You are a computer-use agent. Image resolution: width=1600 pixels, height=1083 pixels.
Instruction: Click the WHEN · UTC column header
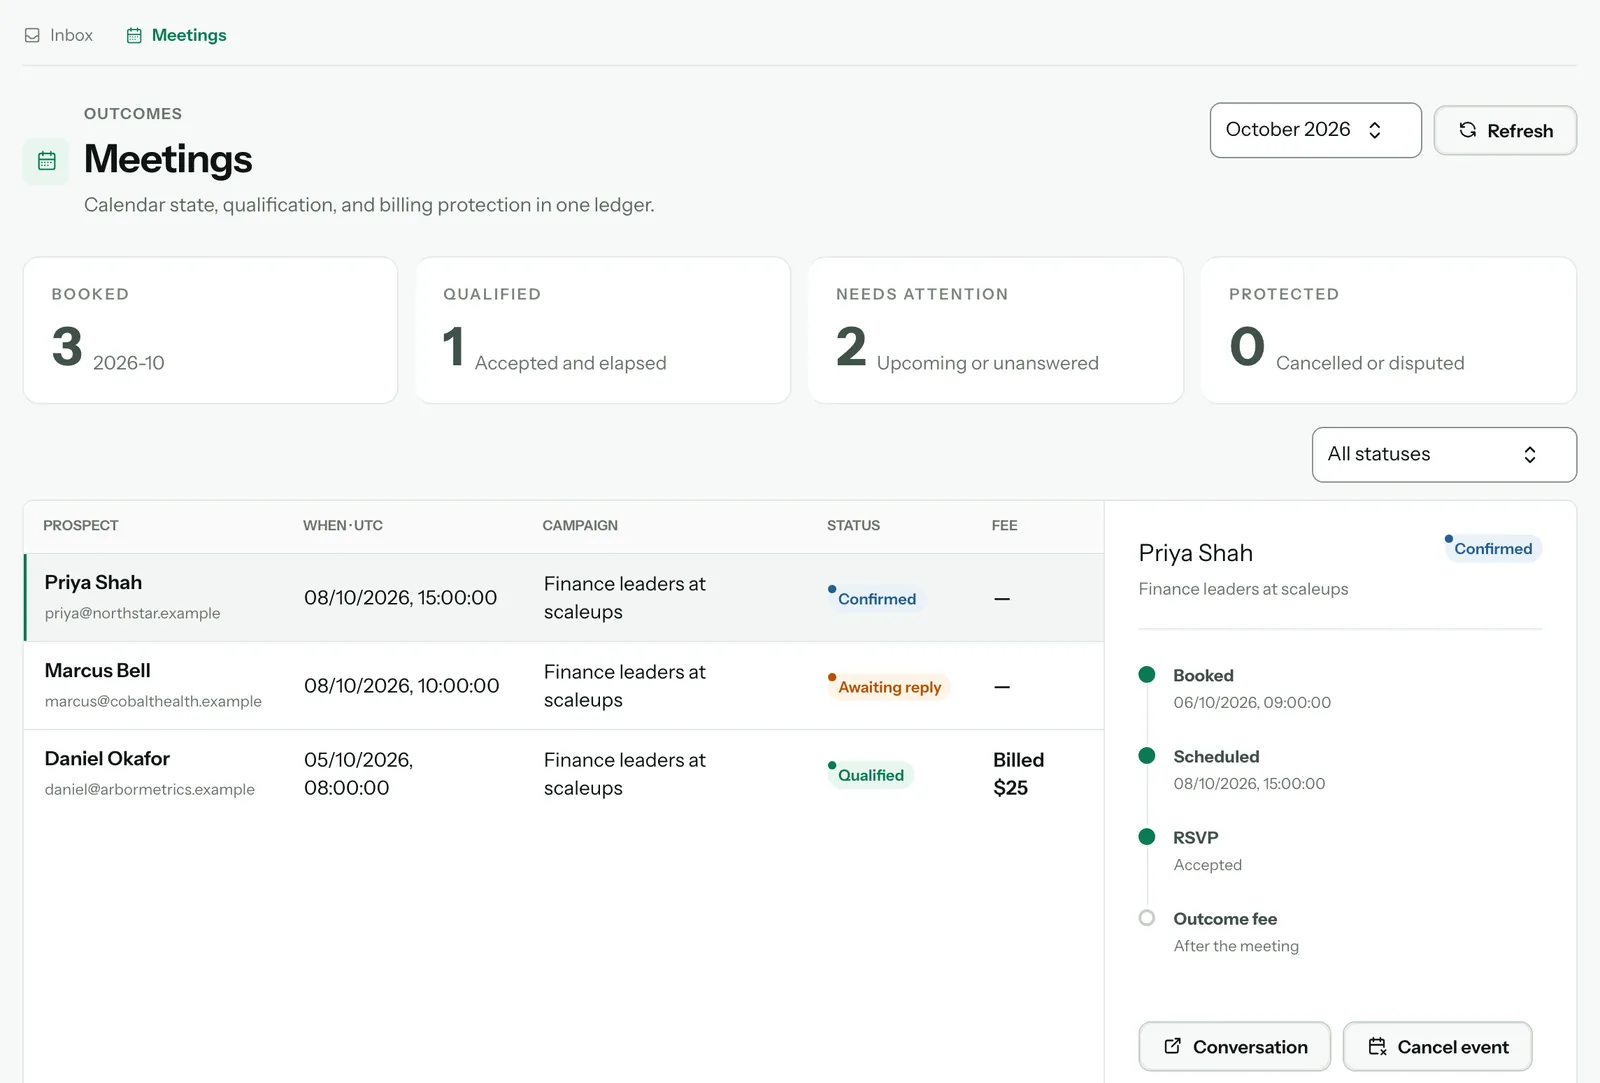point(342,525)
